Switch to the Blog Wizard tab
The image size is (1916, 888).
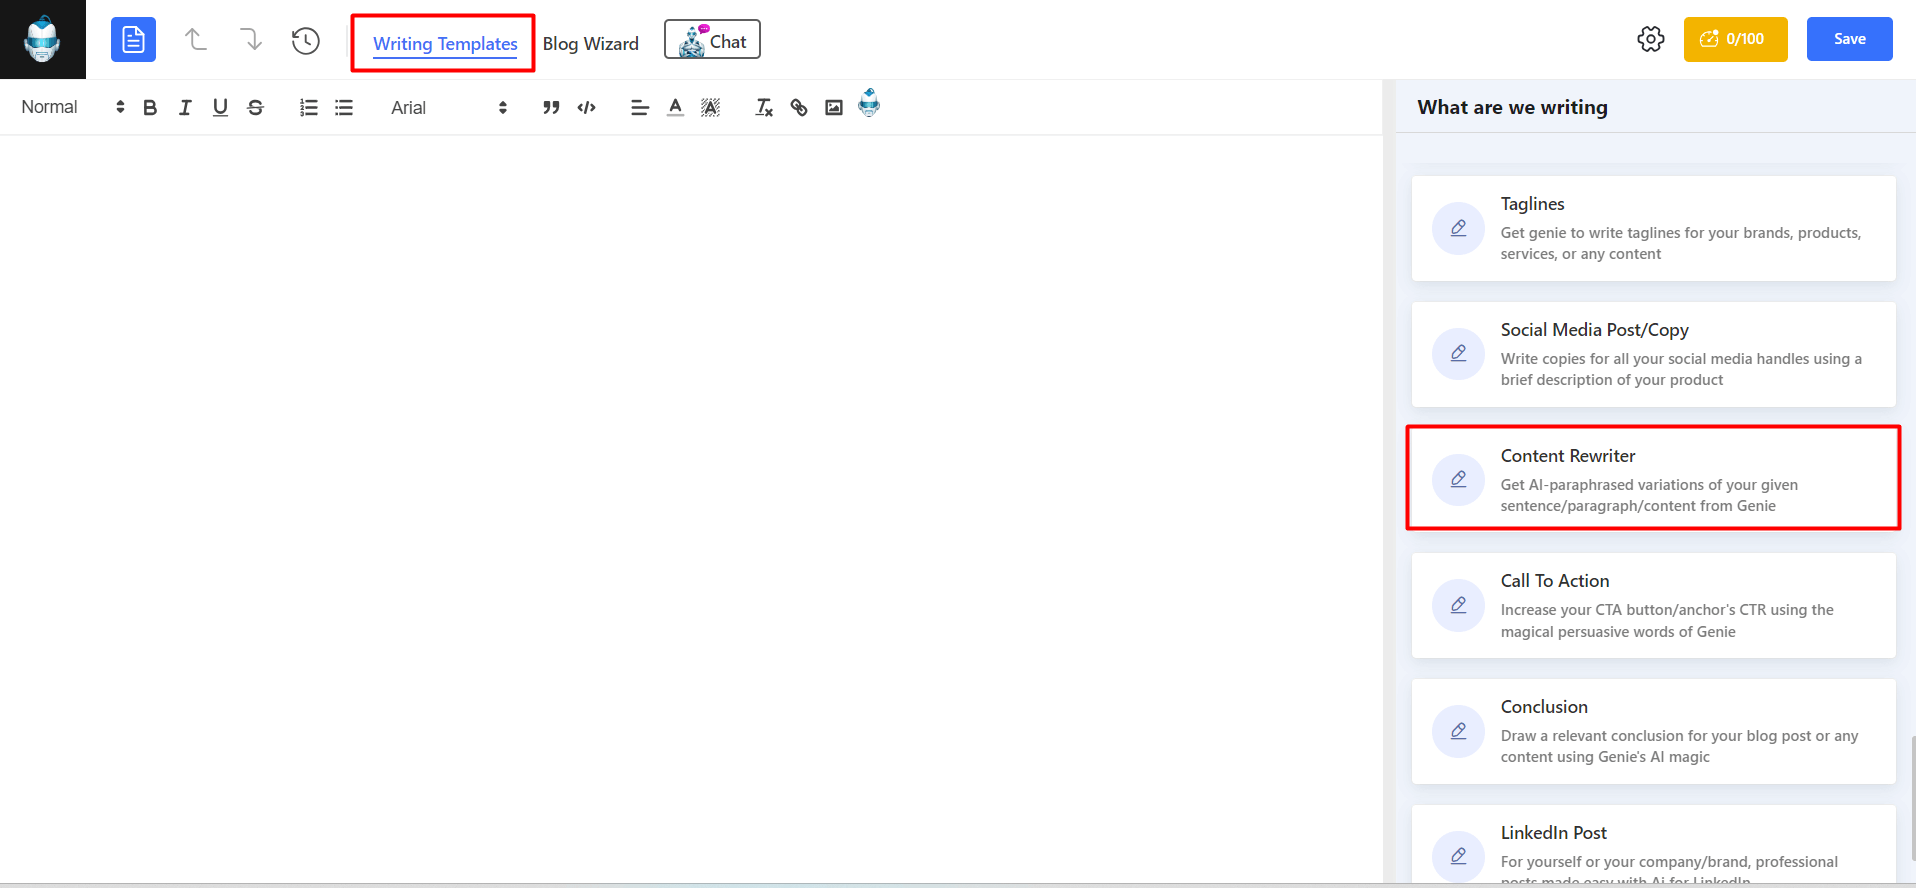(x=591, y=44)
